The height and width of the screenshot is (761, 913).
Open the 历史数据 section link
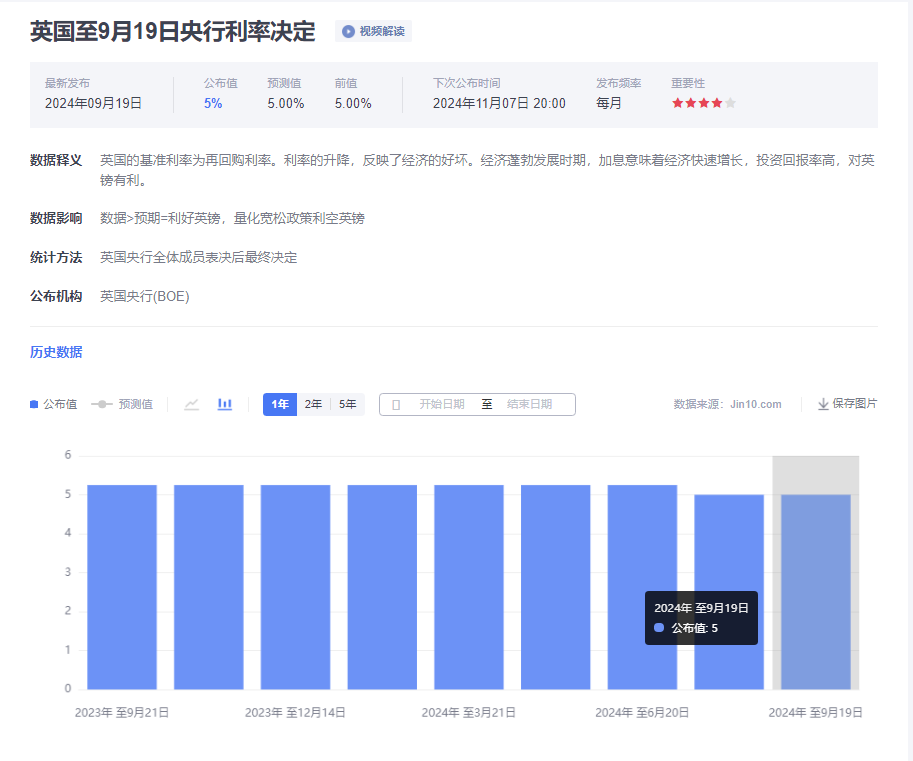(56, 352)
